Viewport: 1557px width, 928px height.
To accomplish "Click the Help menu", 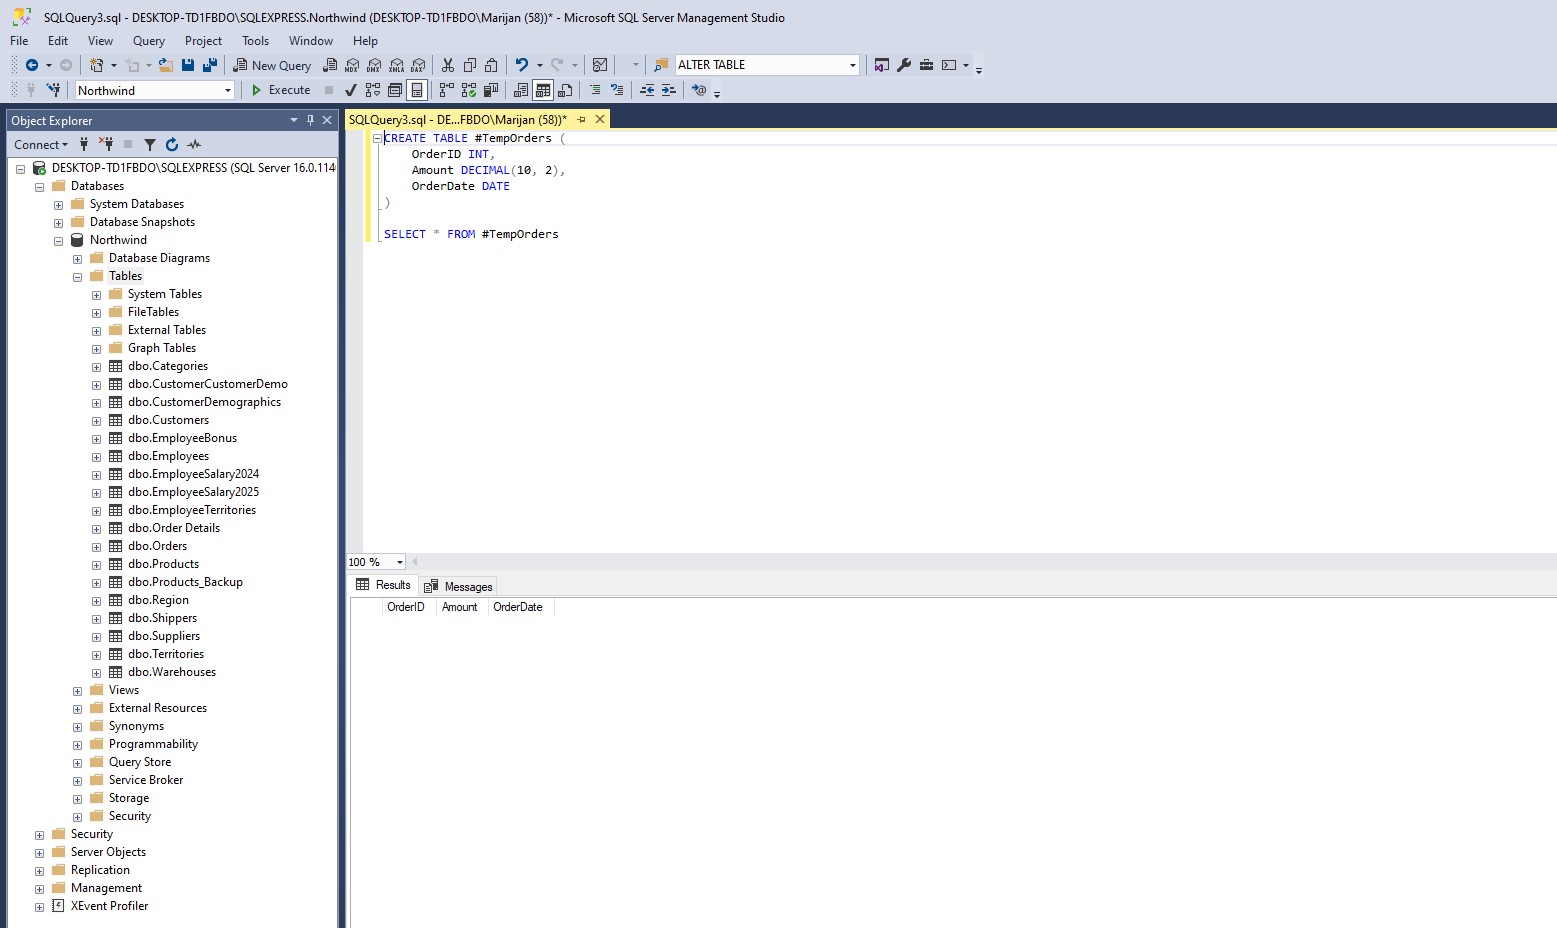I will point(365,41).
